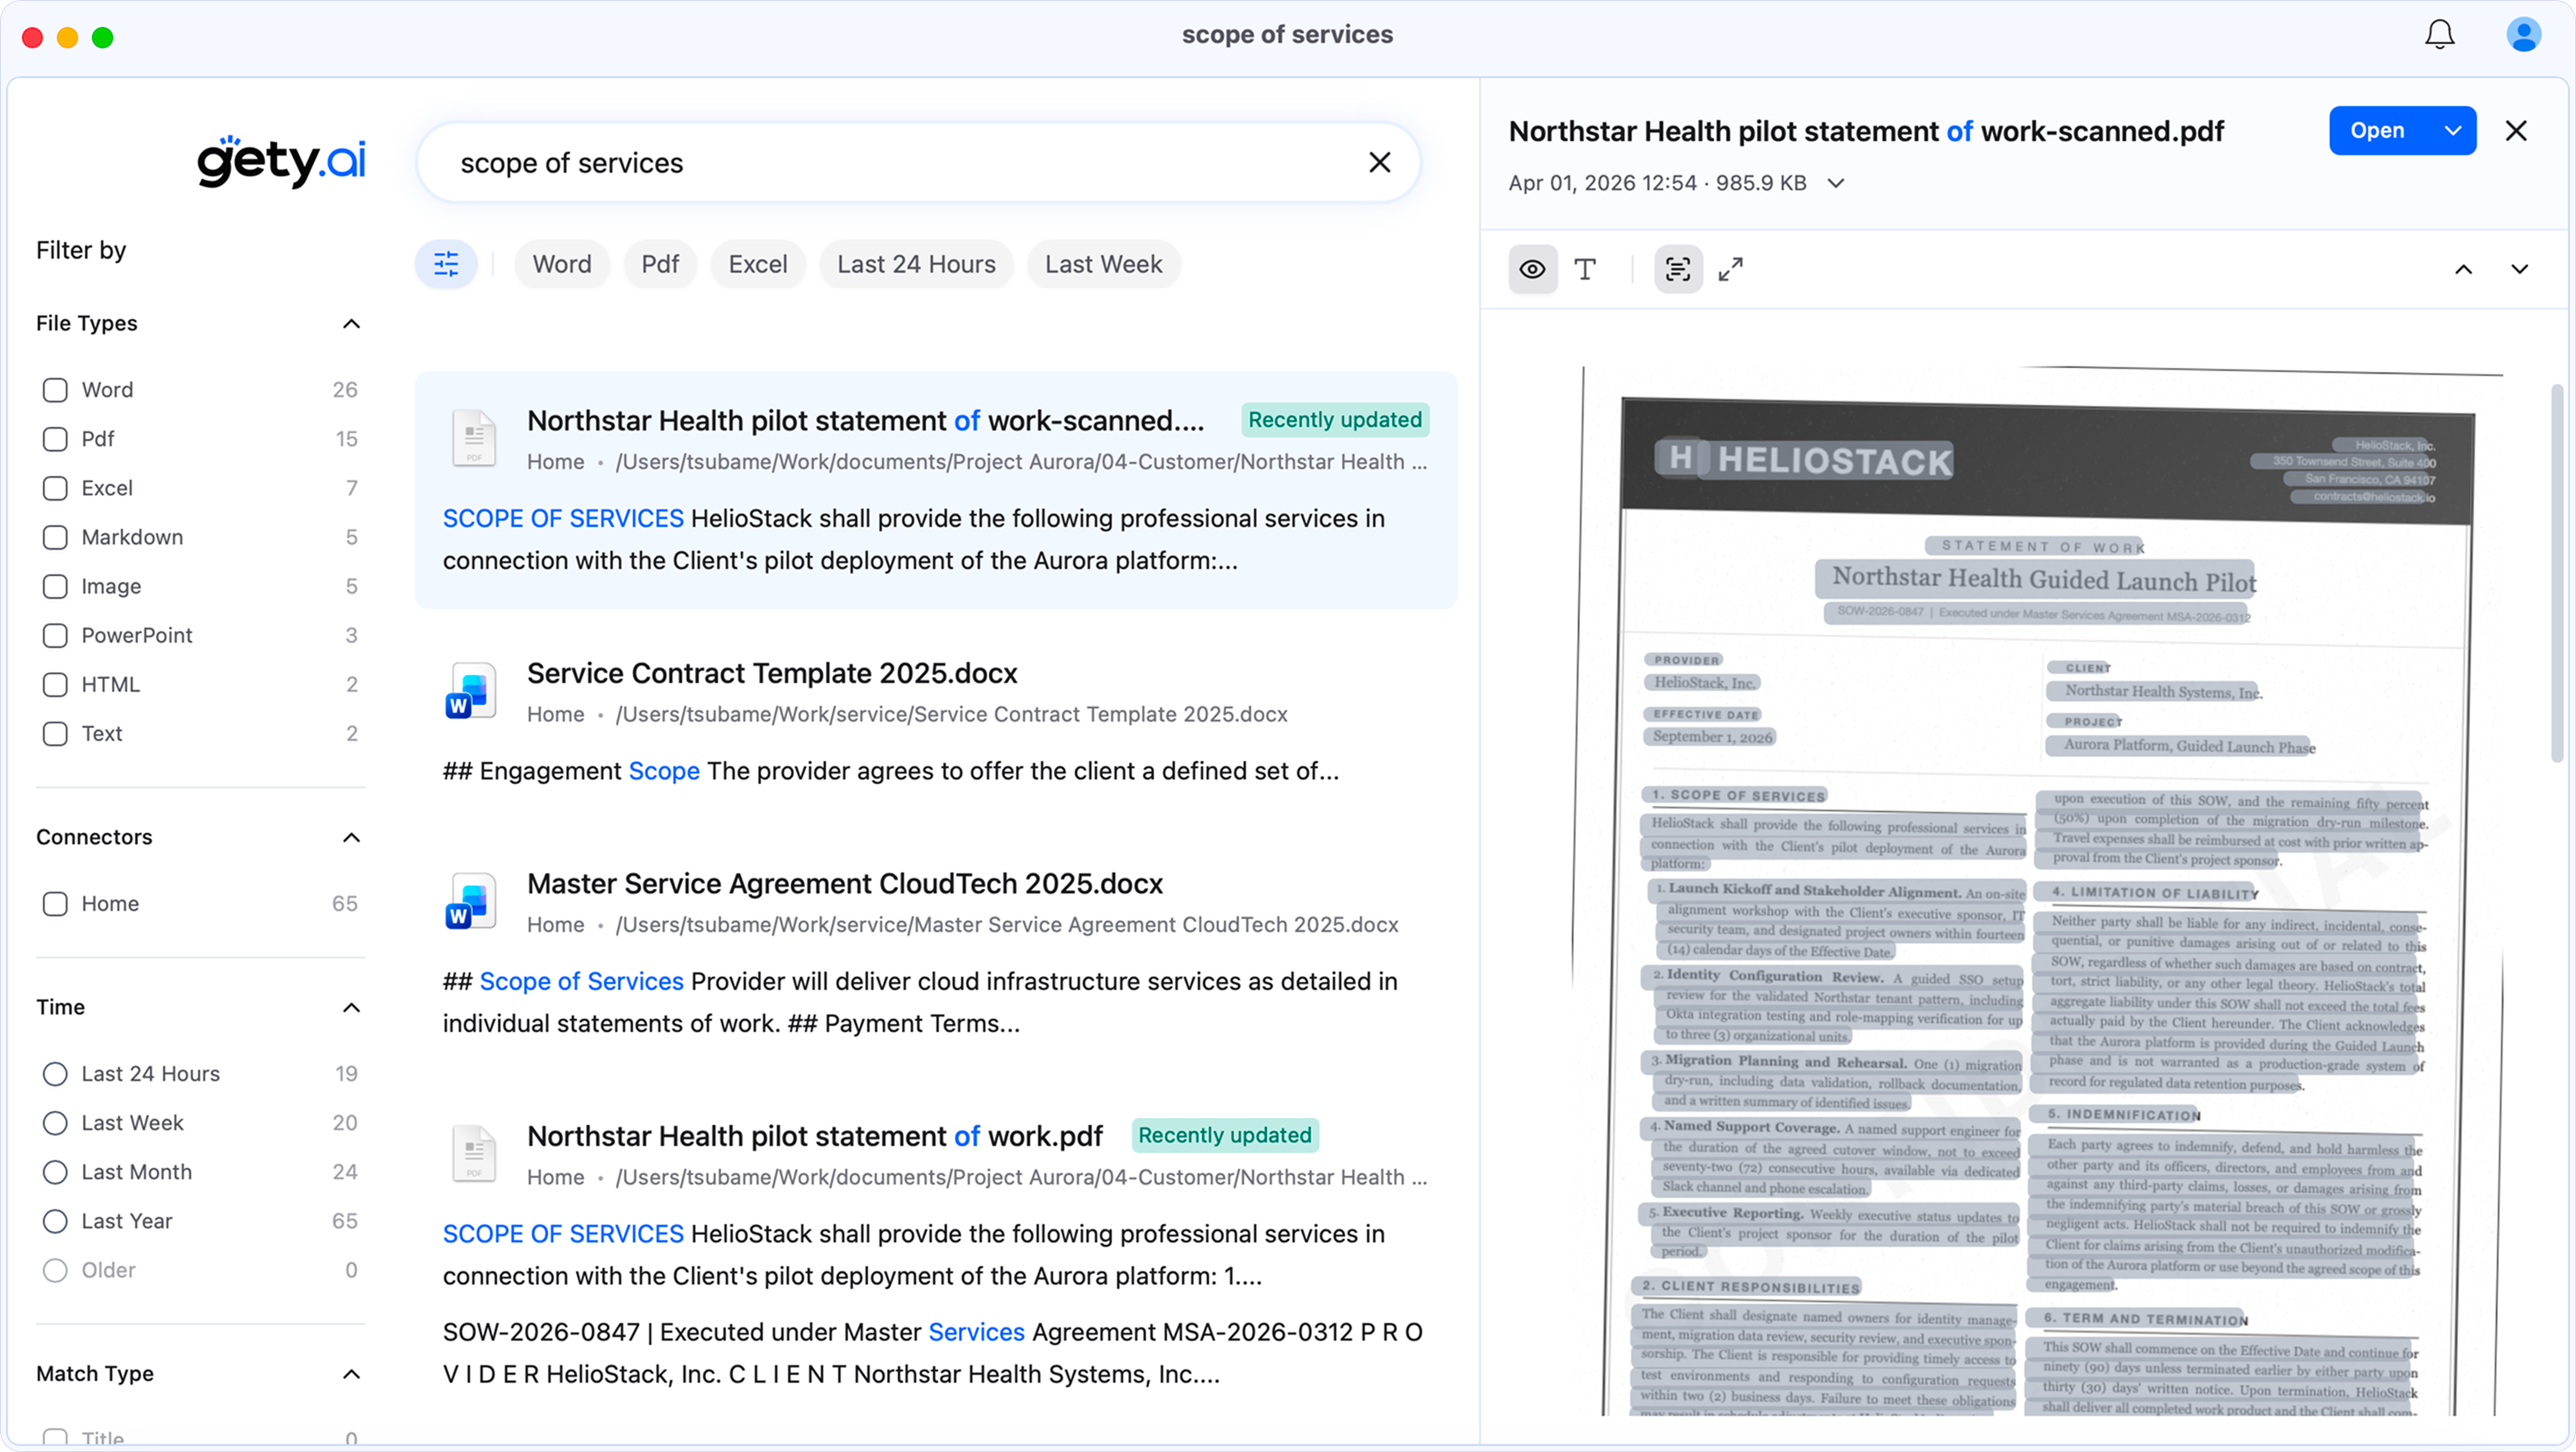The width and height of the screenshot is (2576, 1452).
Task: Click the Master Service Agreement CloudTech file path
Action: tap(1007, 924)
